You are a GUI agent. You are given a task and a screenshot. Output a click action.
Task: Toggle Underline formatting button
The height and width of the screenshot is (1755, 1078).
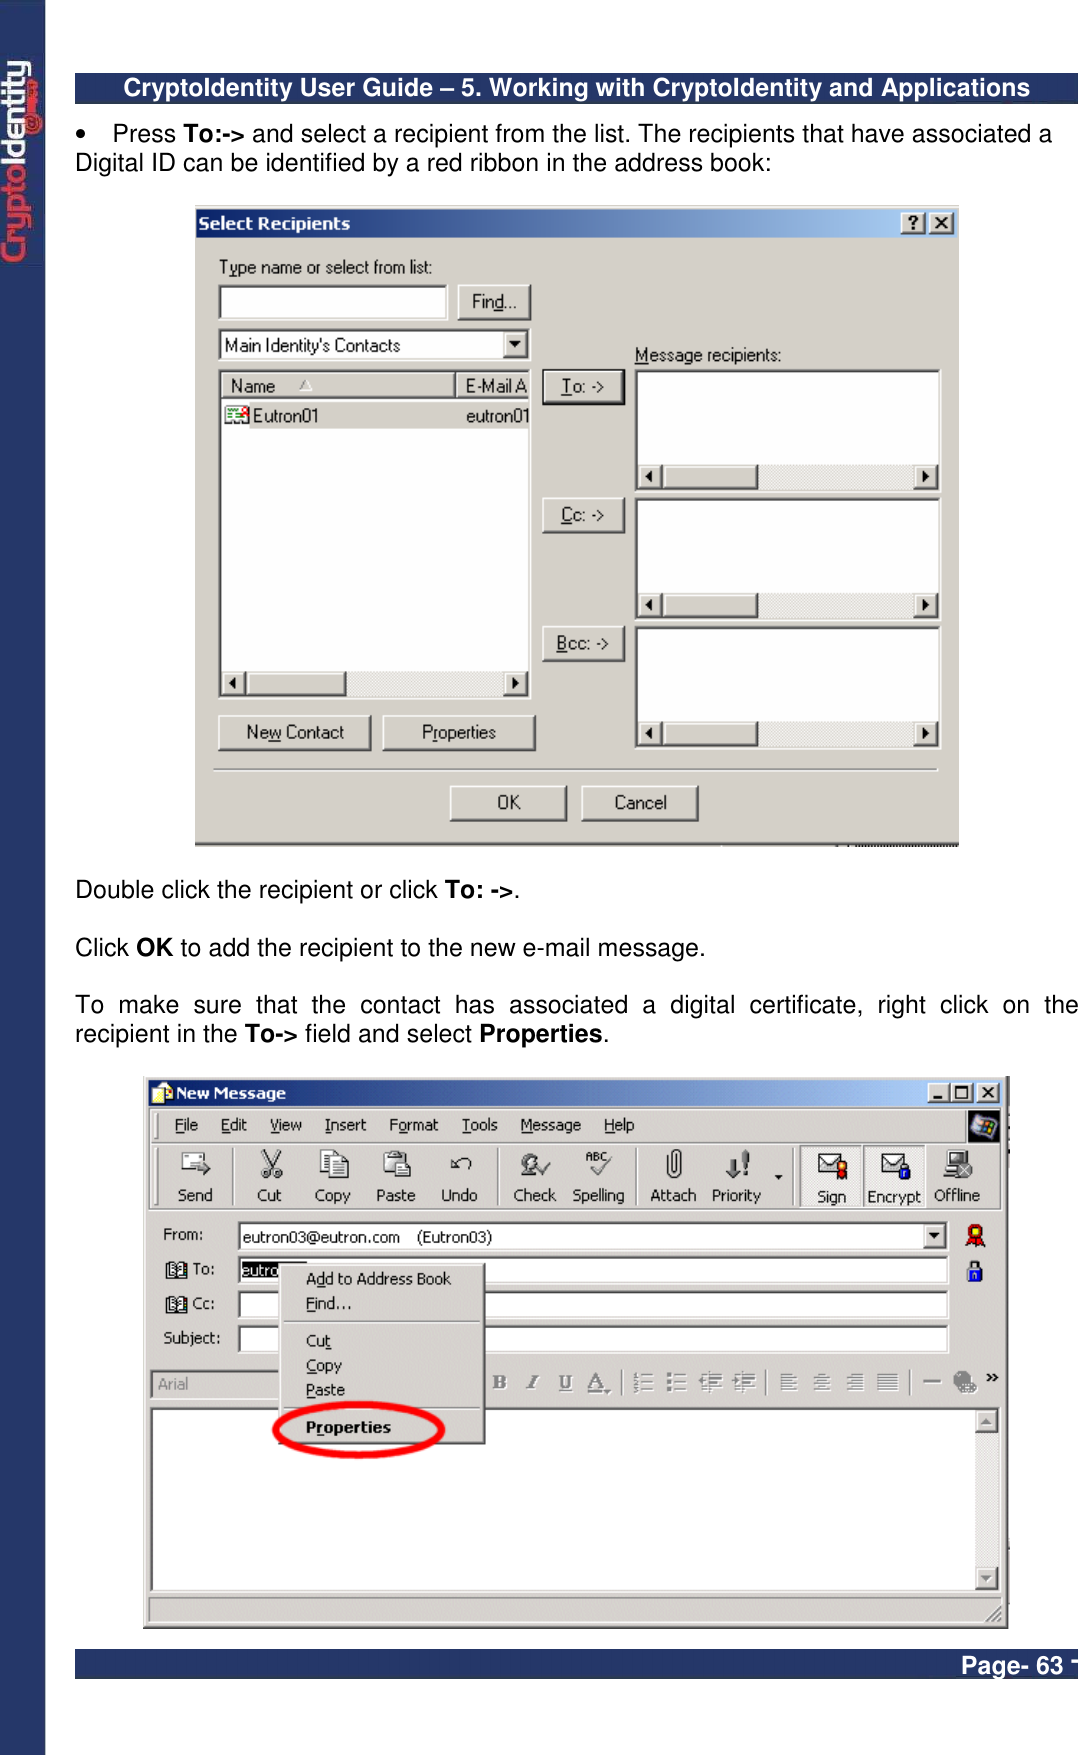click(565, 1382)
